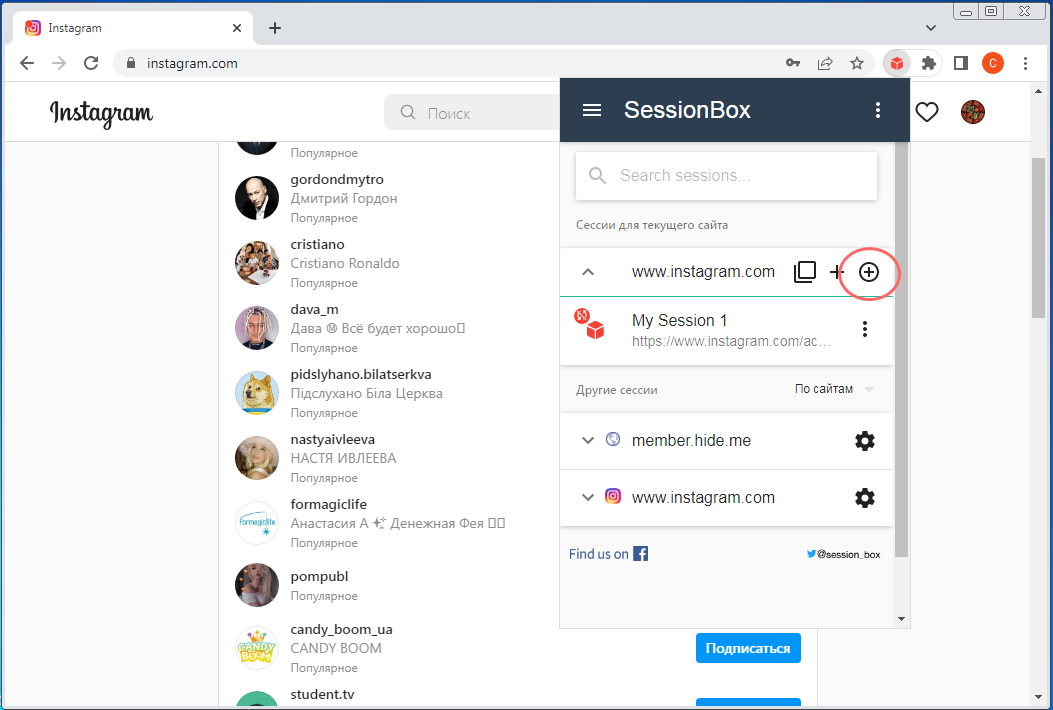Open the tab search chevron dropdown
The height and width of the screenshot is (710, 1053).
click(931, 28)
